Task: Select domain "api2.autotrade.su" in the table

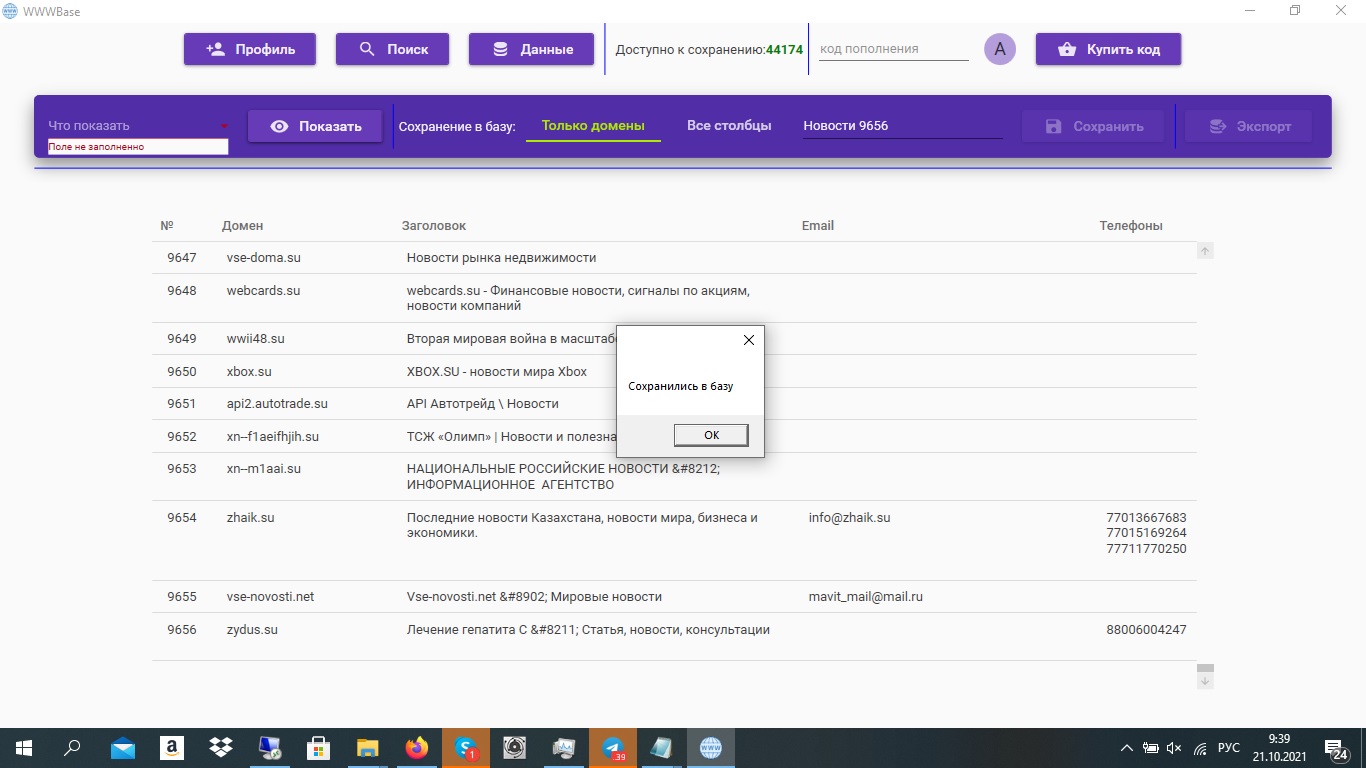Action: tap(277, 404)
